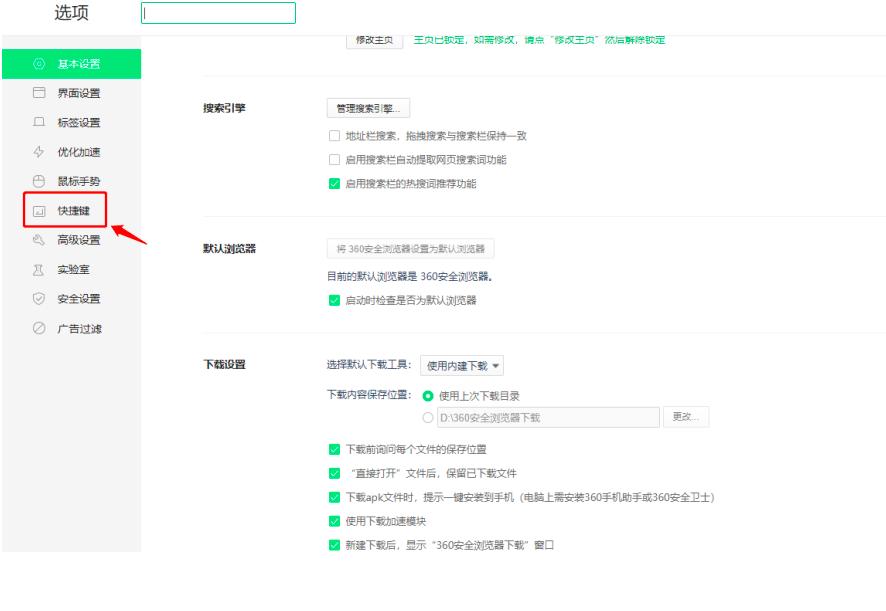The height and width of the screenshot is (611, 886).
Task: Open the 实验室 page
Action: pos(72,270)
